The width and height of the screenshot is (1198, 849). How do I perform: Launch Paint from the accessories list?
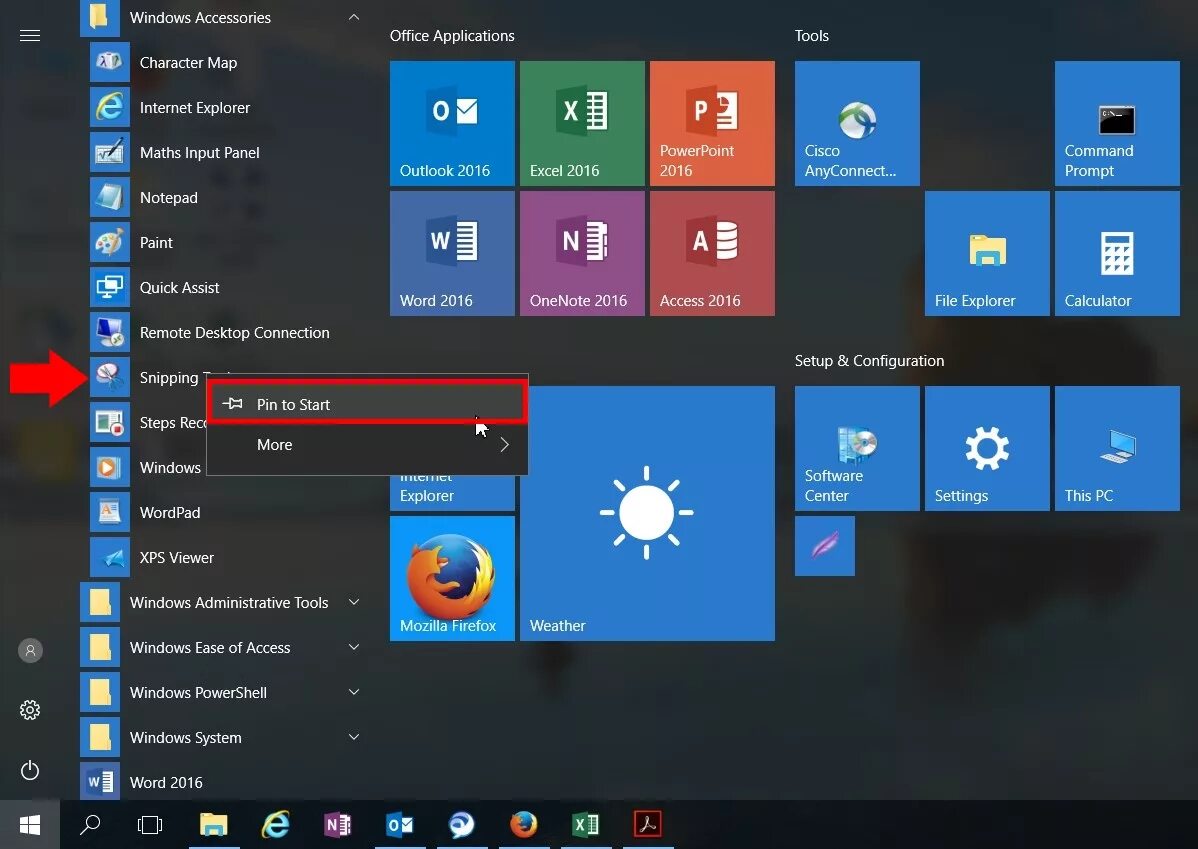[x=222, y=243]
